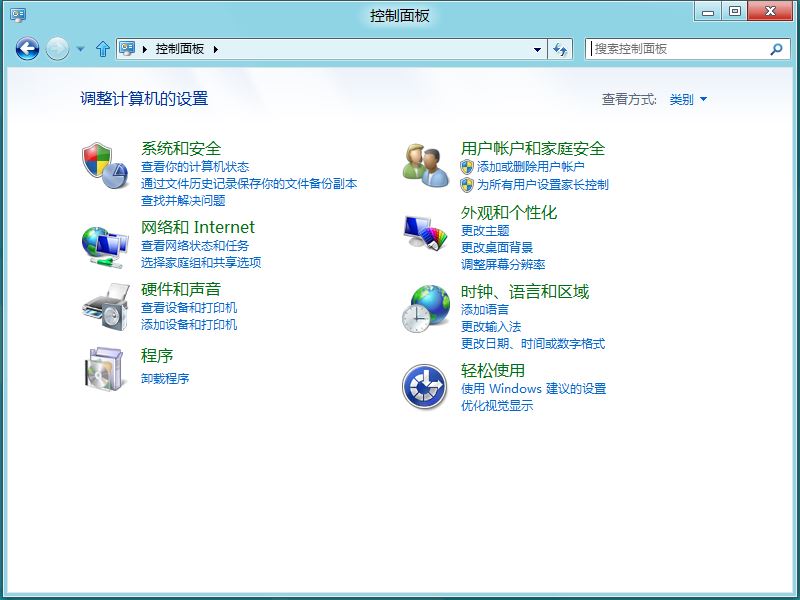Click the Back arrow button
Screen dimensions: 800x600
coord(27,49)
